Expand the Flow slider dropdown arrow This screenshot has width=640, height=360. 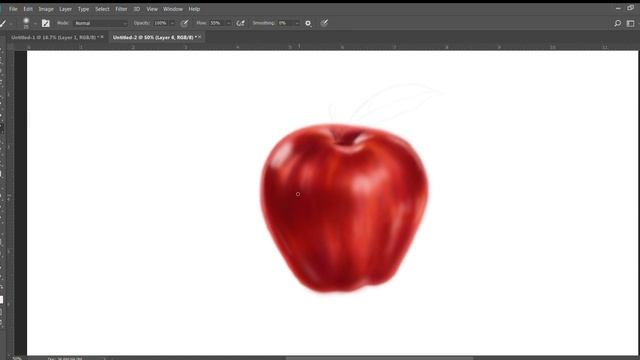click(x=228, y=23)
